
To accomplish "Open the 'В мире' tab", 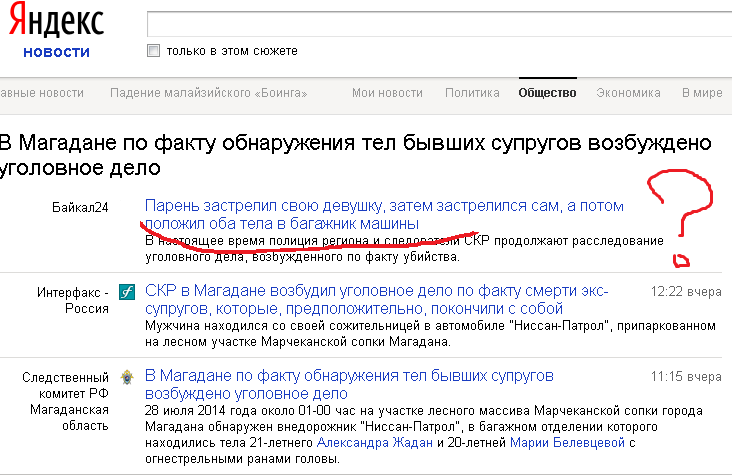I will 702,93.
